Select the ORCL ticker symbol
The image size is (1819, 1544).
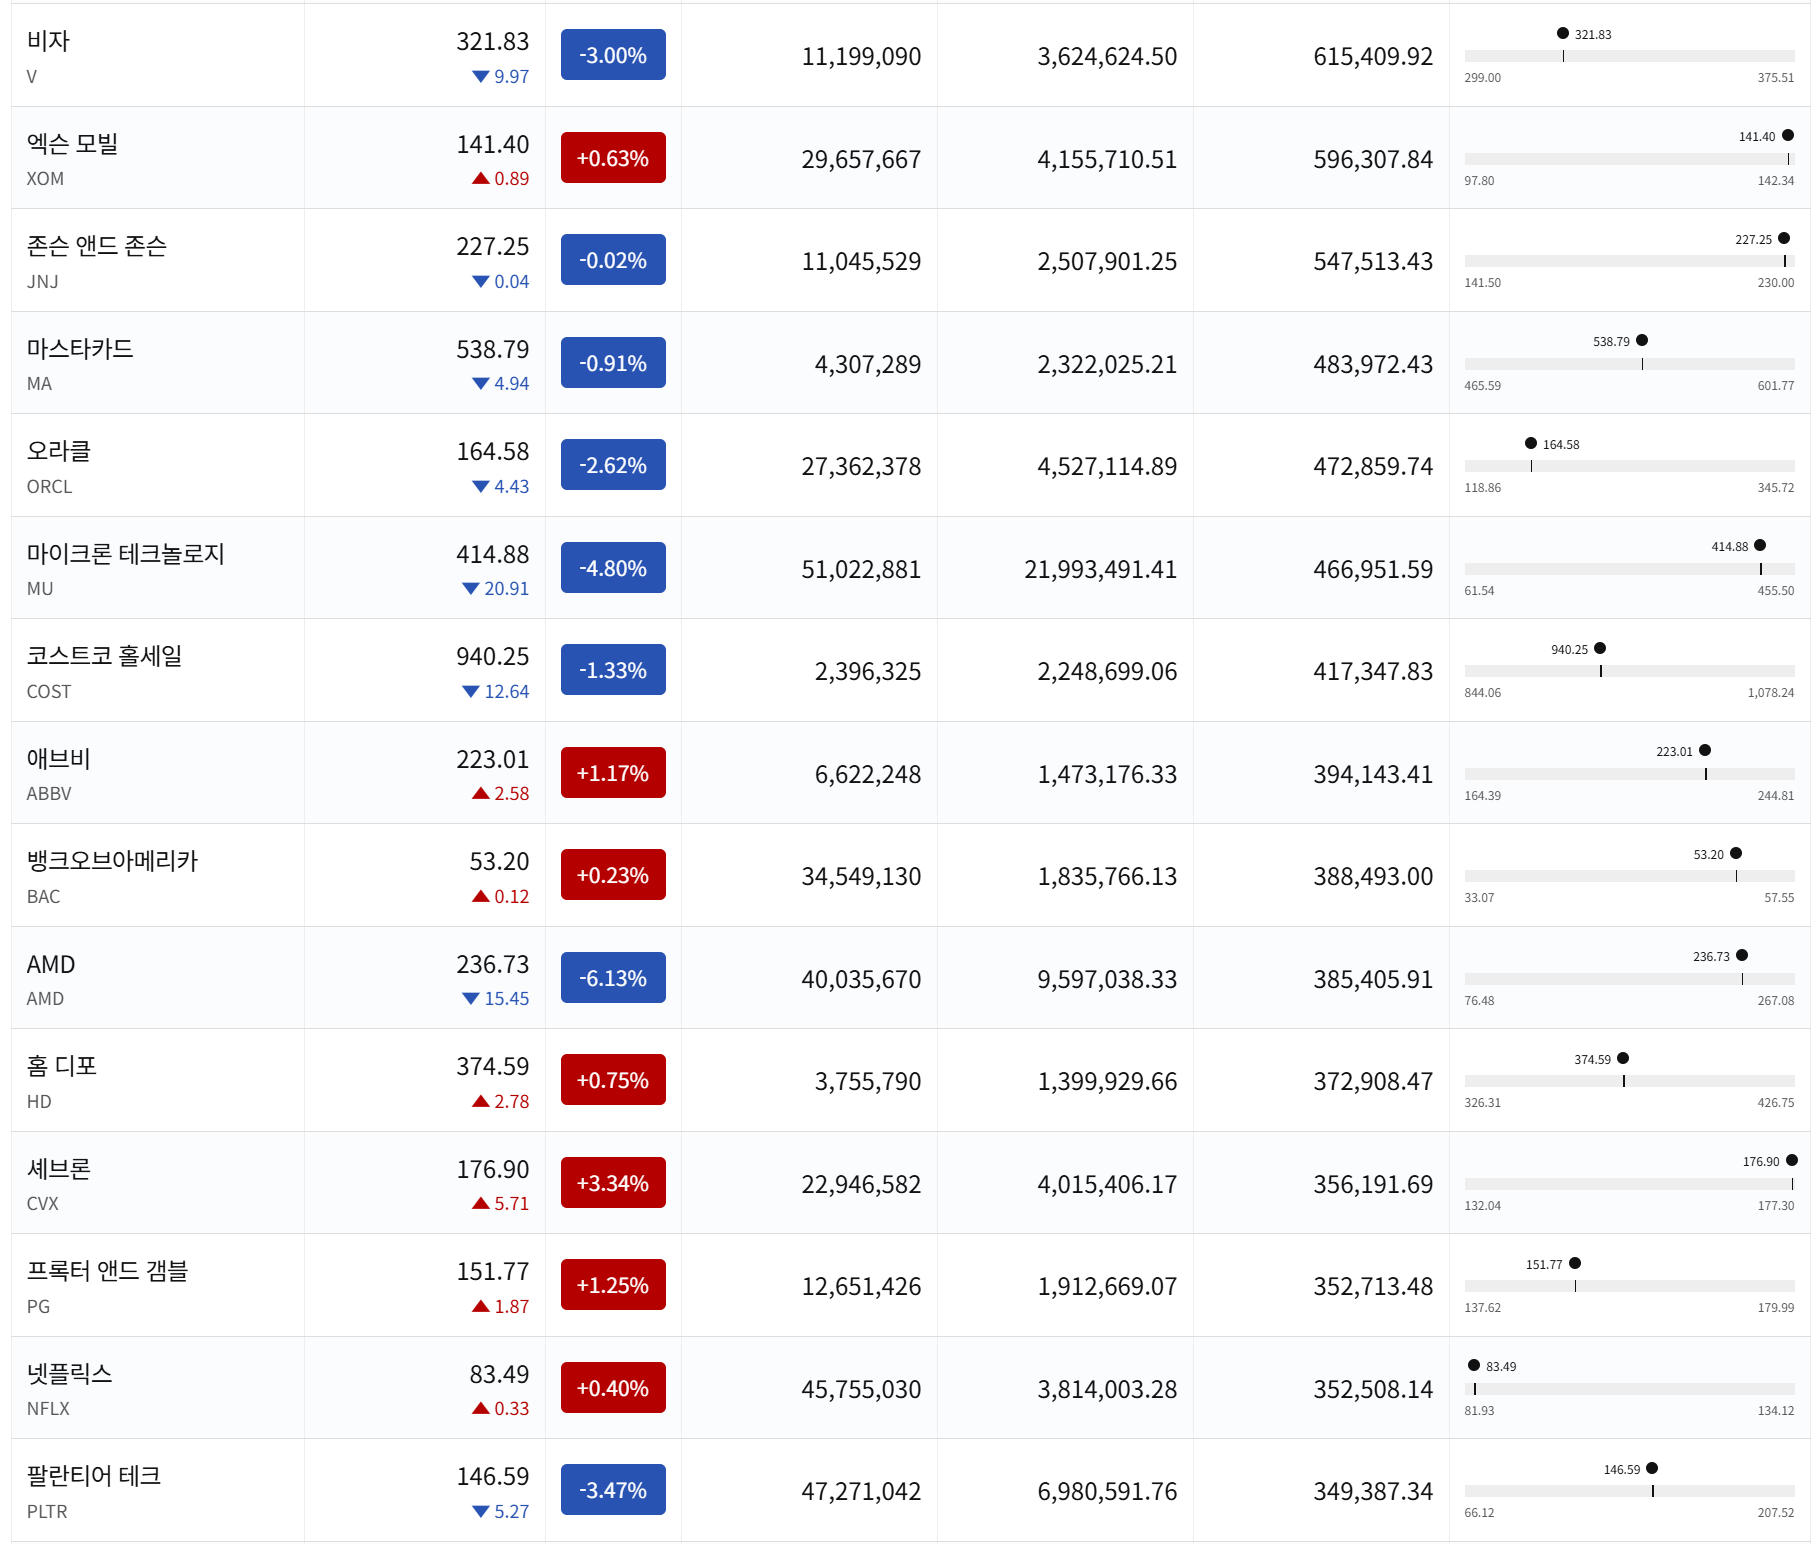[x=49, y=487]
